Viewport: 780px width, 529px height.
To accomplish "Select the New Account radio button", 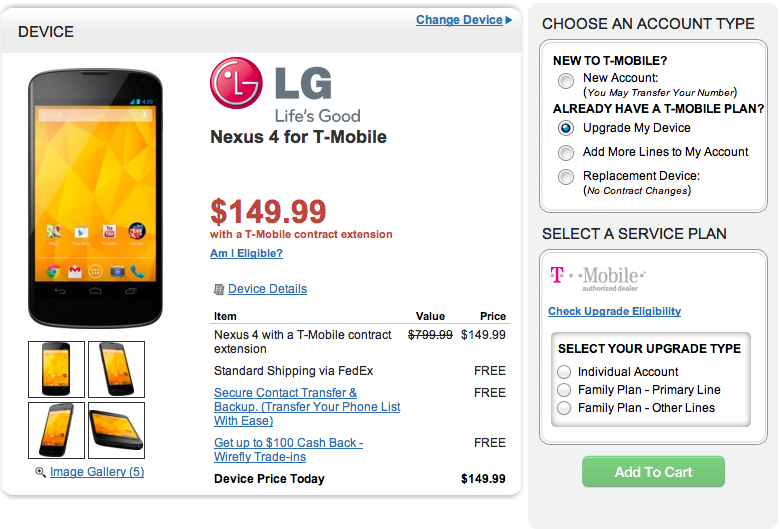I will point(566,80).
